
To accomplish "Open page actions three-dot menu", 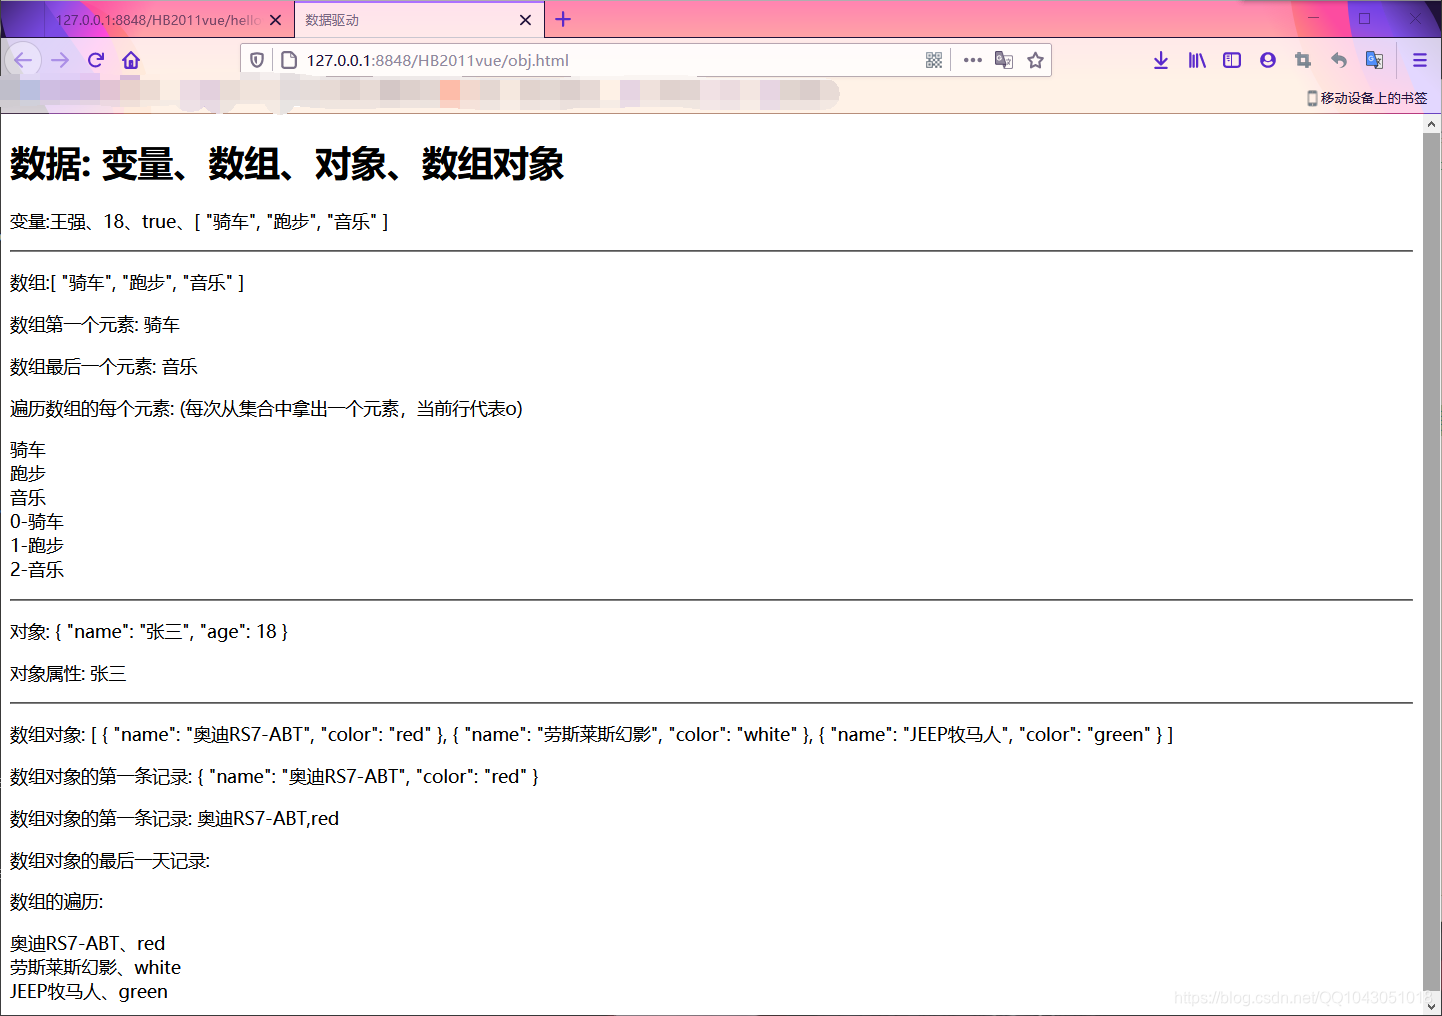I will [972, 60].
